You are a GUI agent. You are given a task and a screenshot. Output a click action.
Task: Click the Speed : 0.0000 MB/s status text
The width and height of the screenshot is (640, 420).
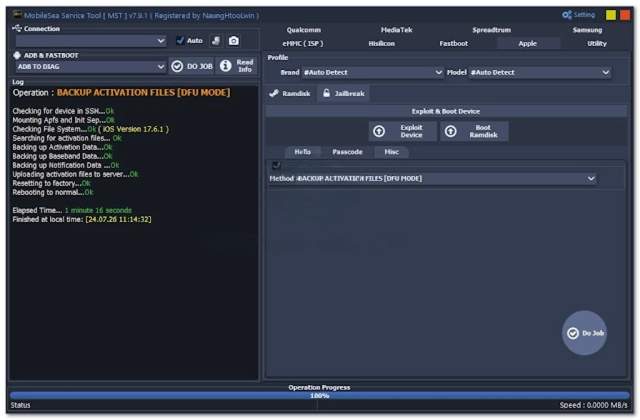(x=593, y=405)
